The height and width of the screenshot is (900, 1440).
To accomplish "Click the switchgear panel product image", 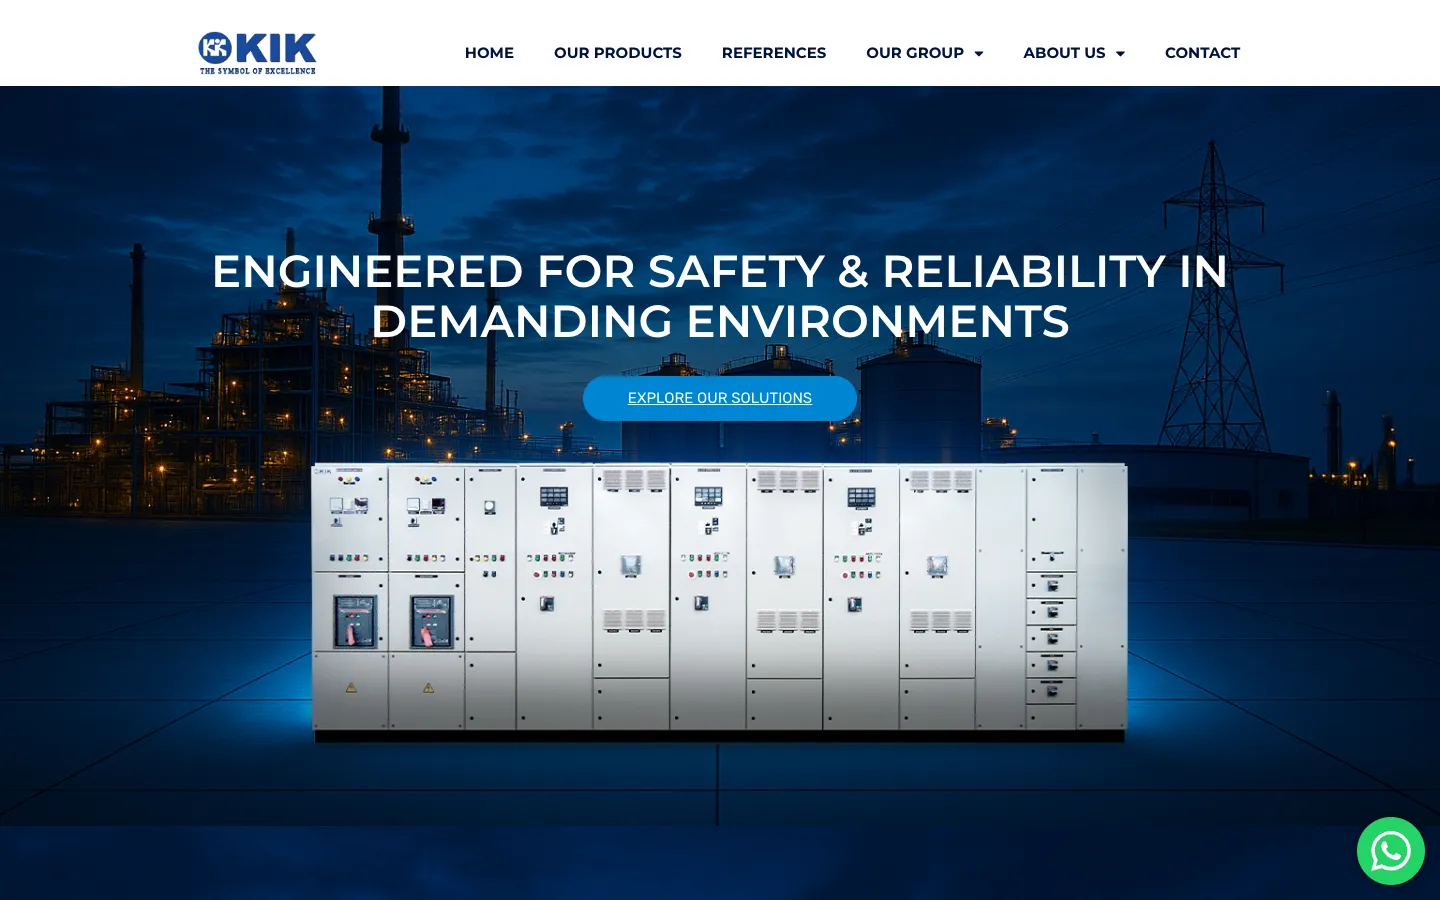I will click(720, 602).
